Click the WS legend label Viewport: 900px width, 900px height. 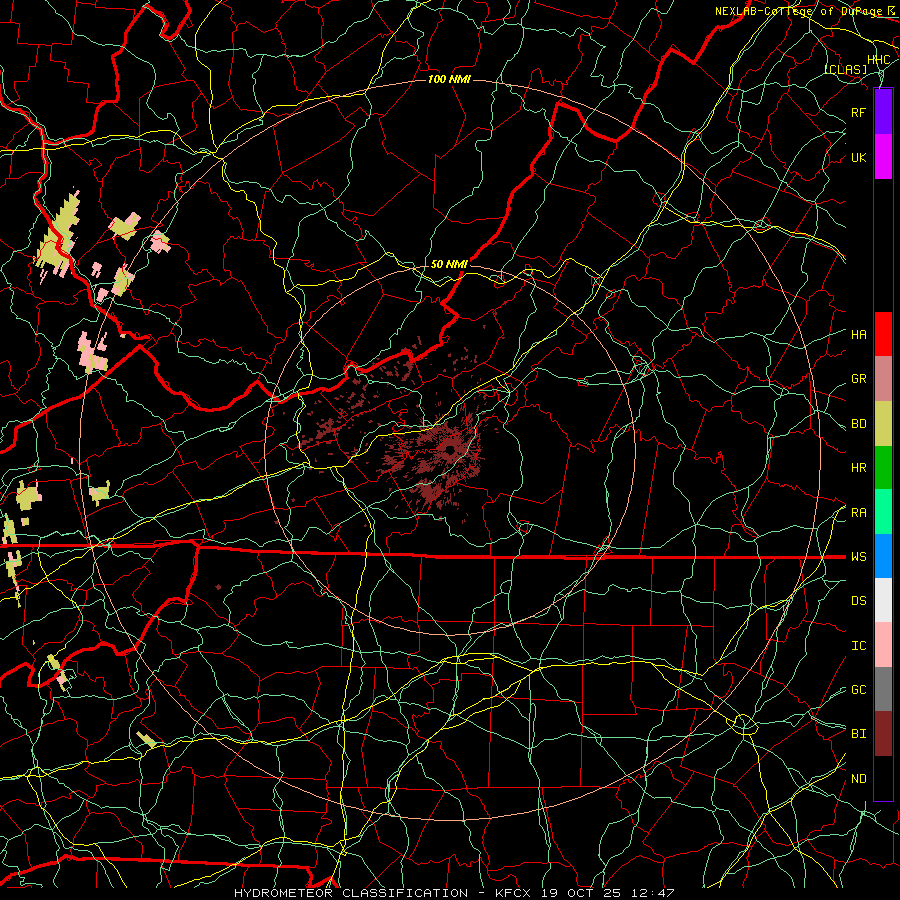pyautogui.click(x=859, y=557)
